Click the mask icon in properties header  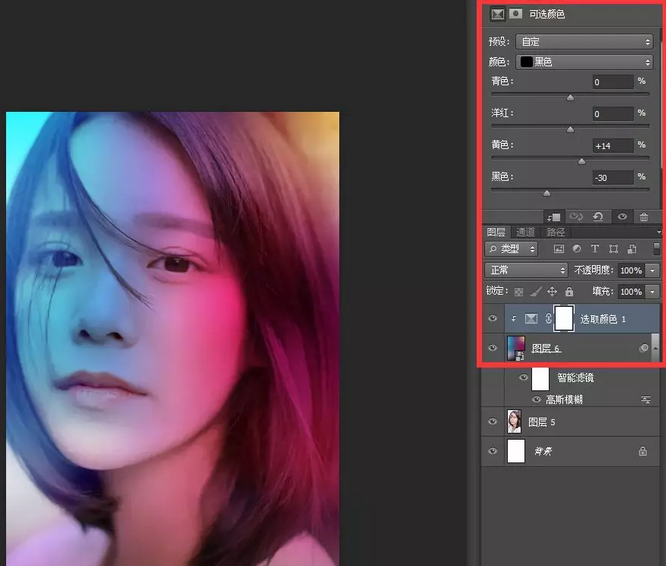pos(515,15)
